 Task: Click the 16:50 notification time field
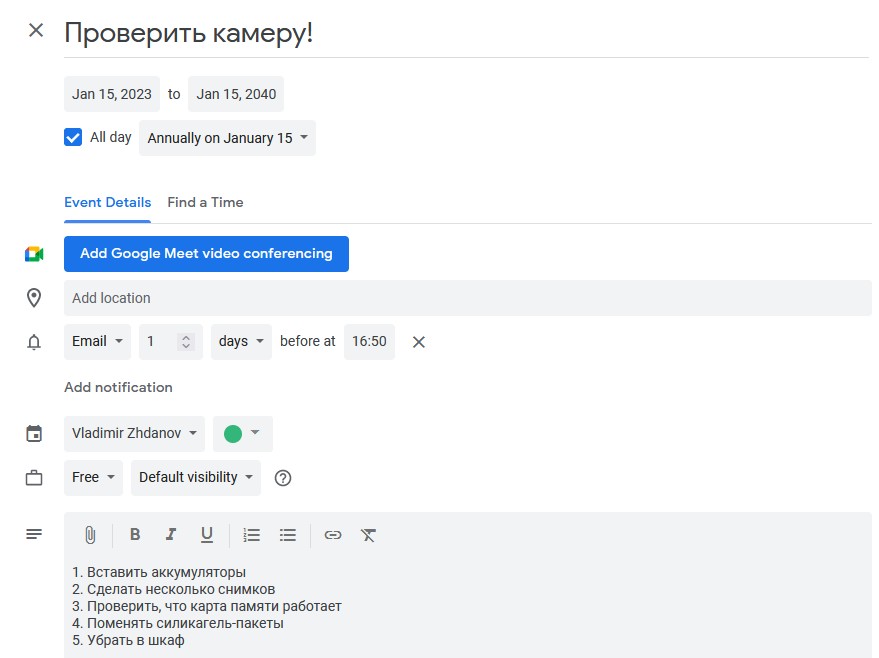coord(369,341)
